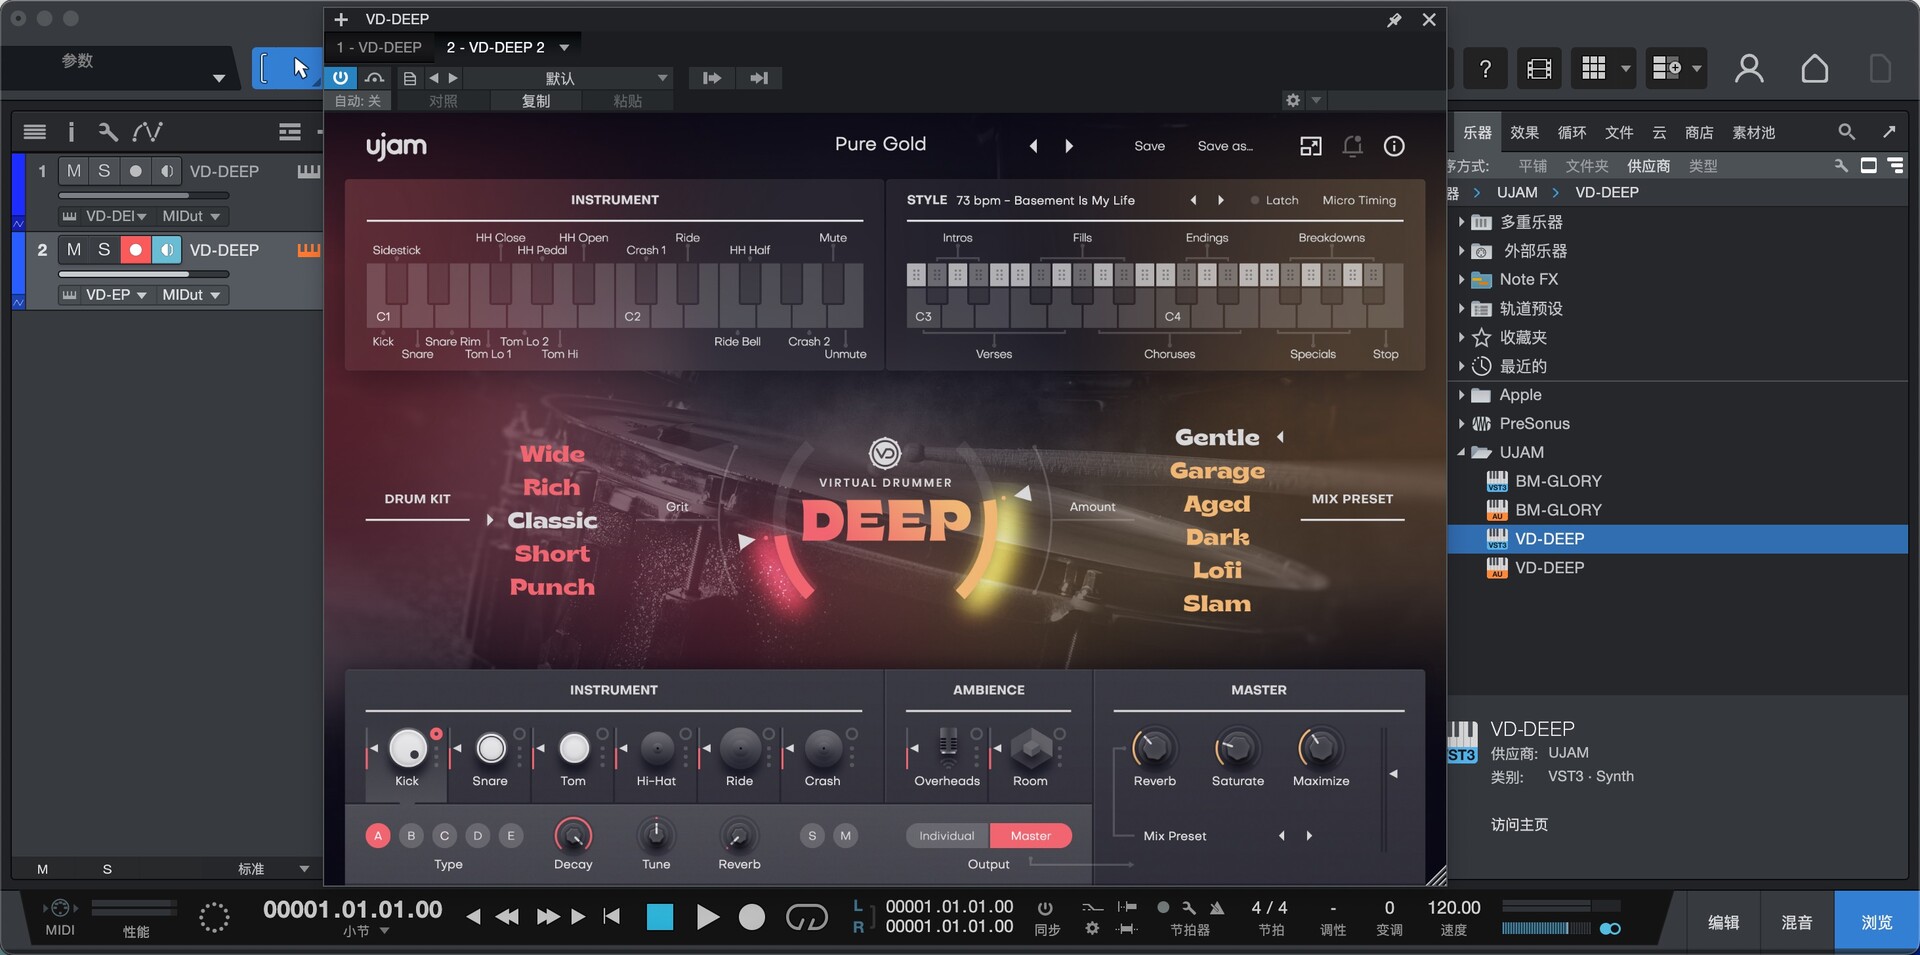Click the track inspector i icon

coord(71,132)
